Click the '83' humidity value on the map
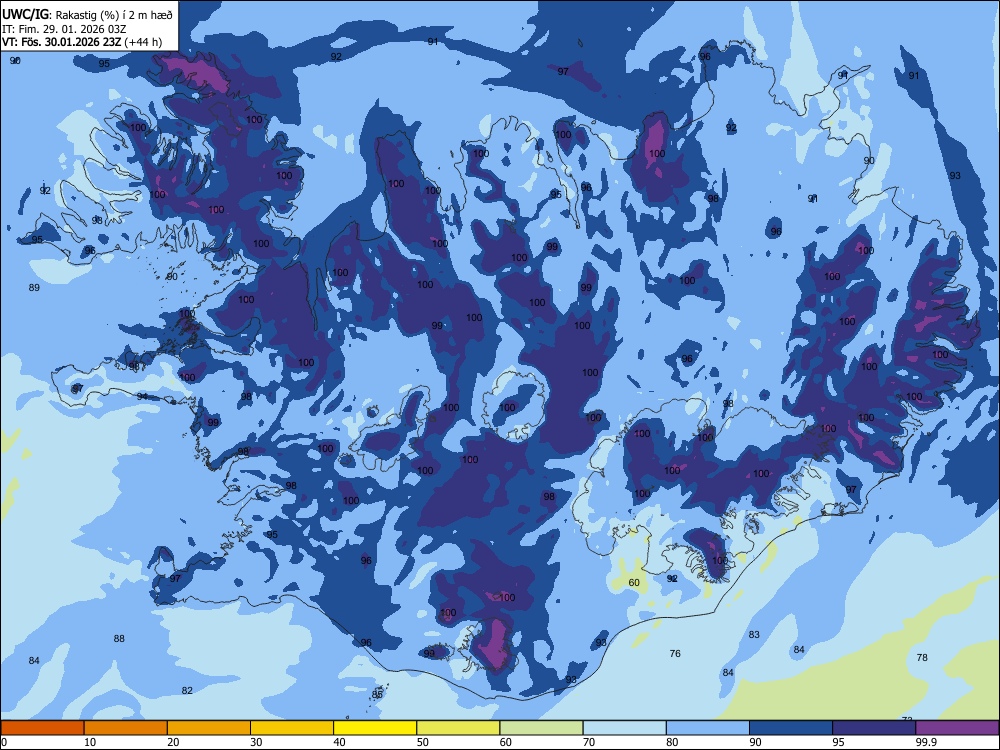 click(754, 634)
